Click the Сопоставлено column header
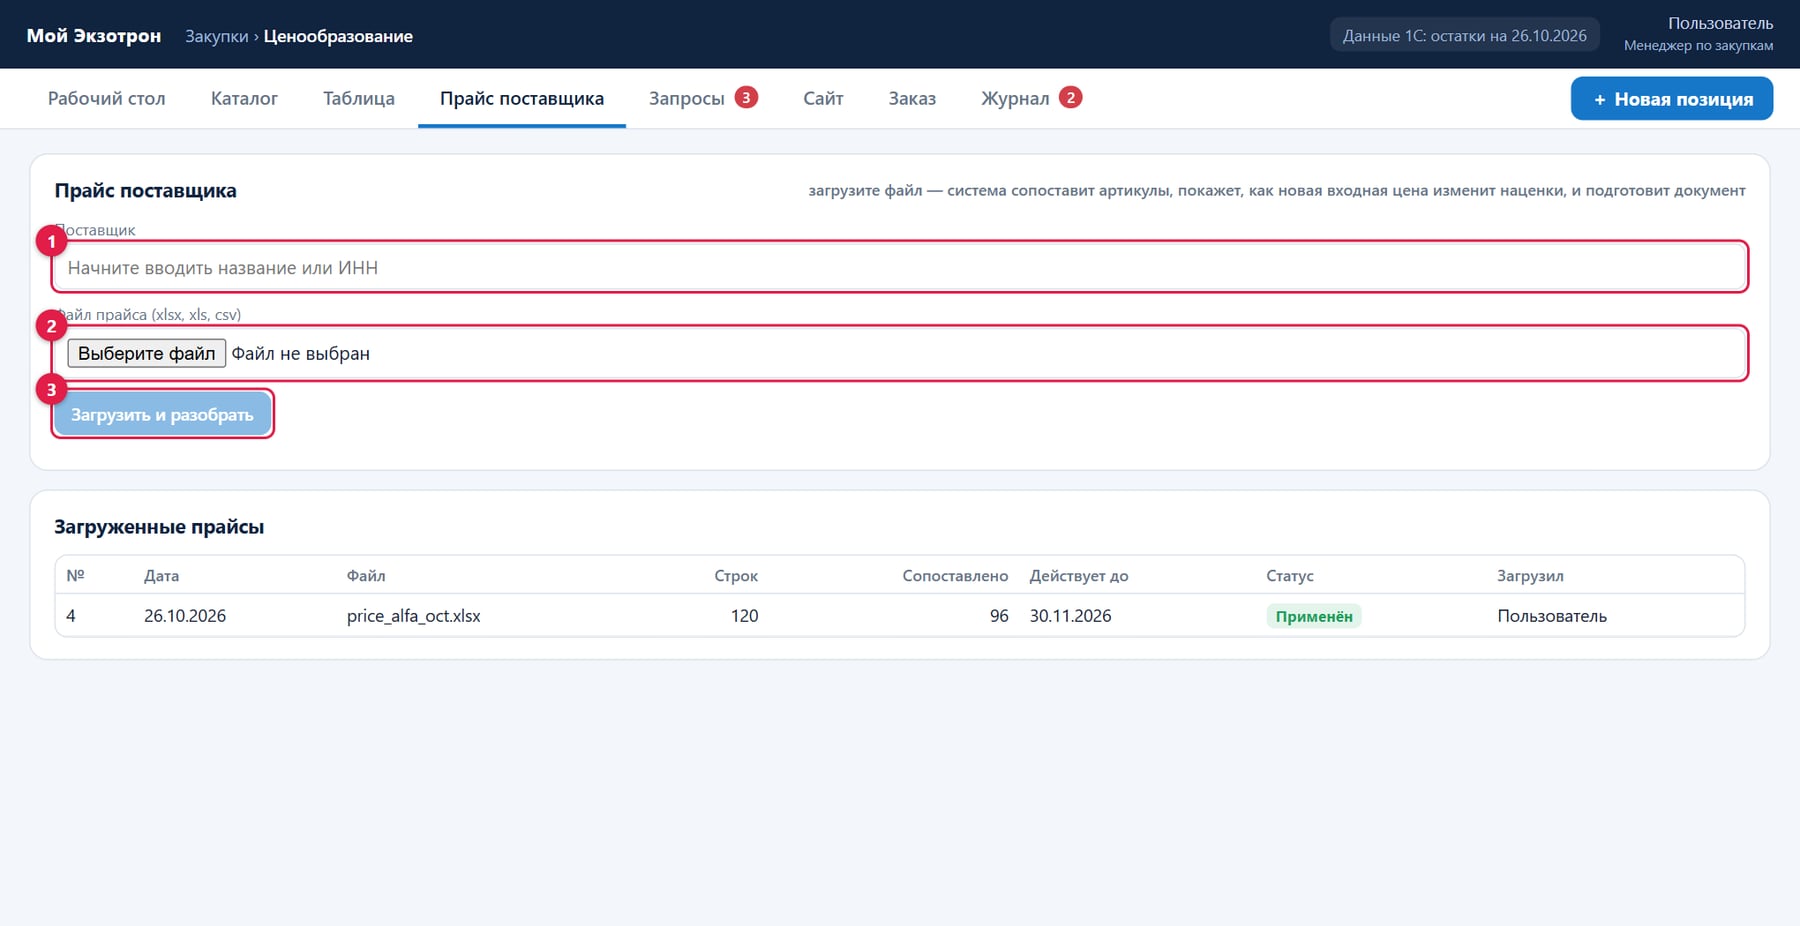This screenshot has width=1800, height=926. pos(955,576)
